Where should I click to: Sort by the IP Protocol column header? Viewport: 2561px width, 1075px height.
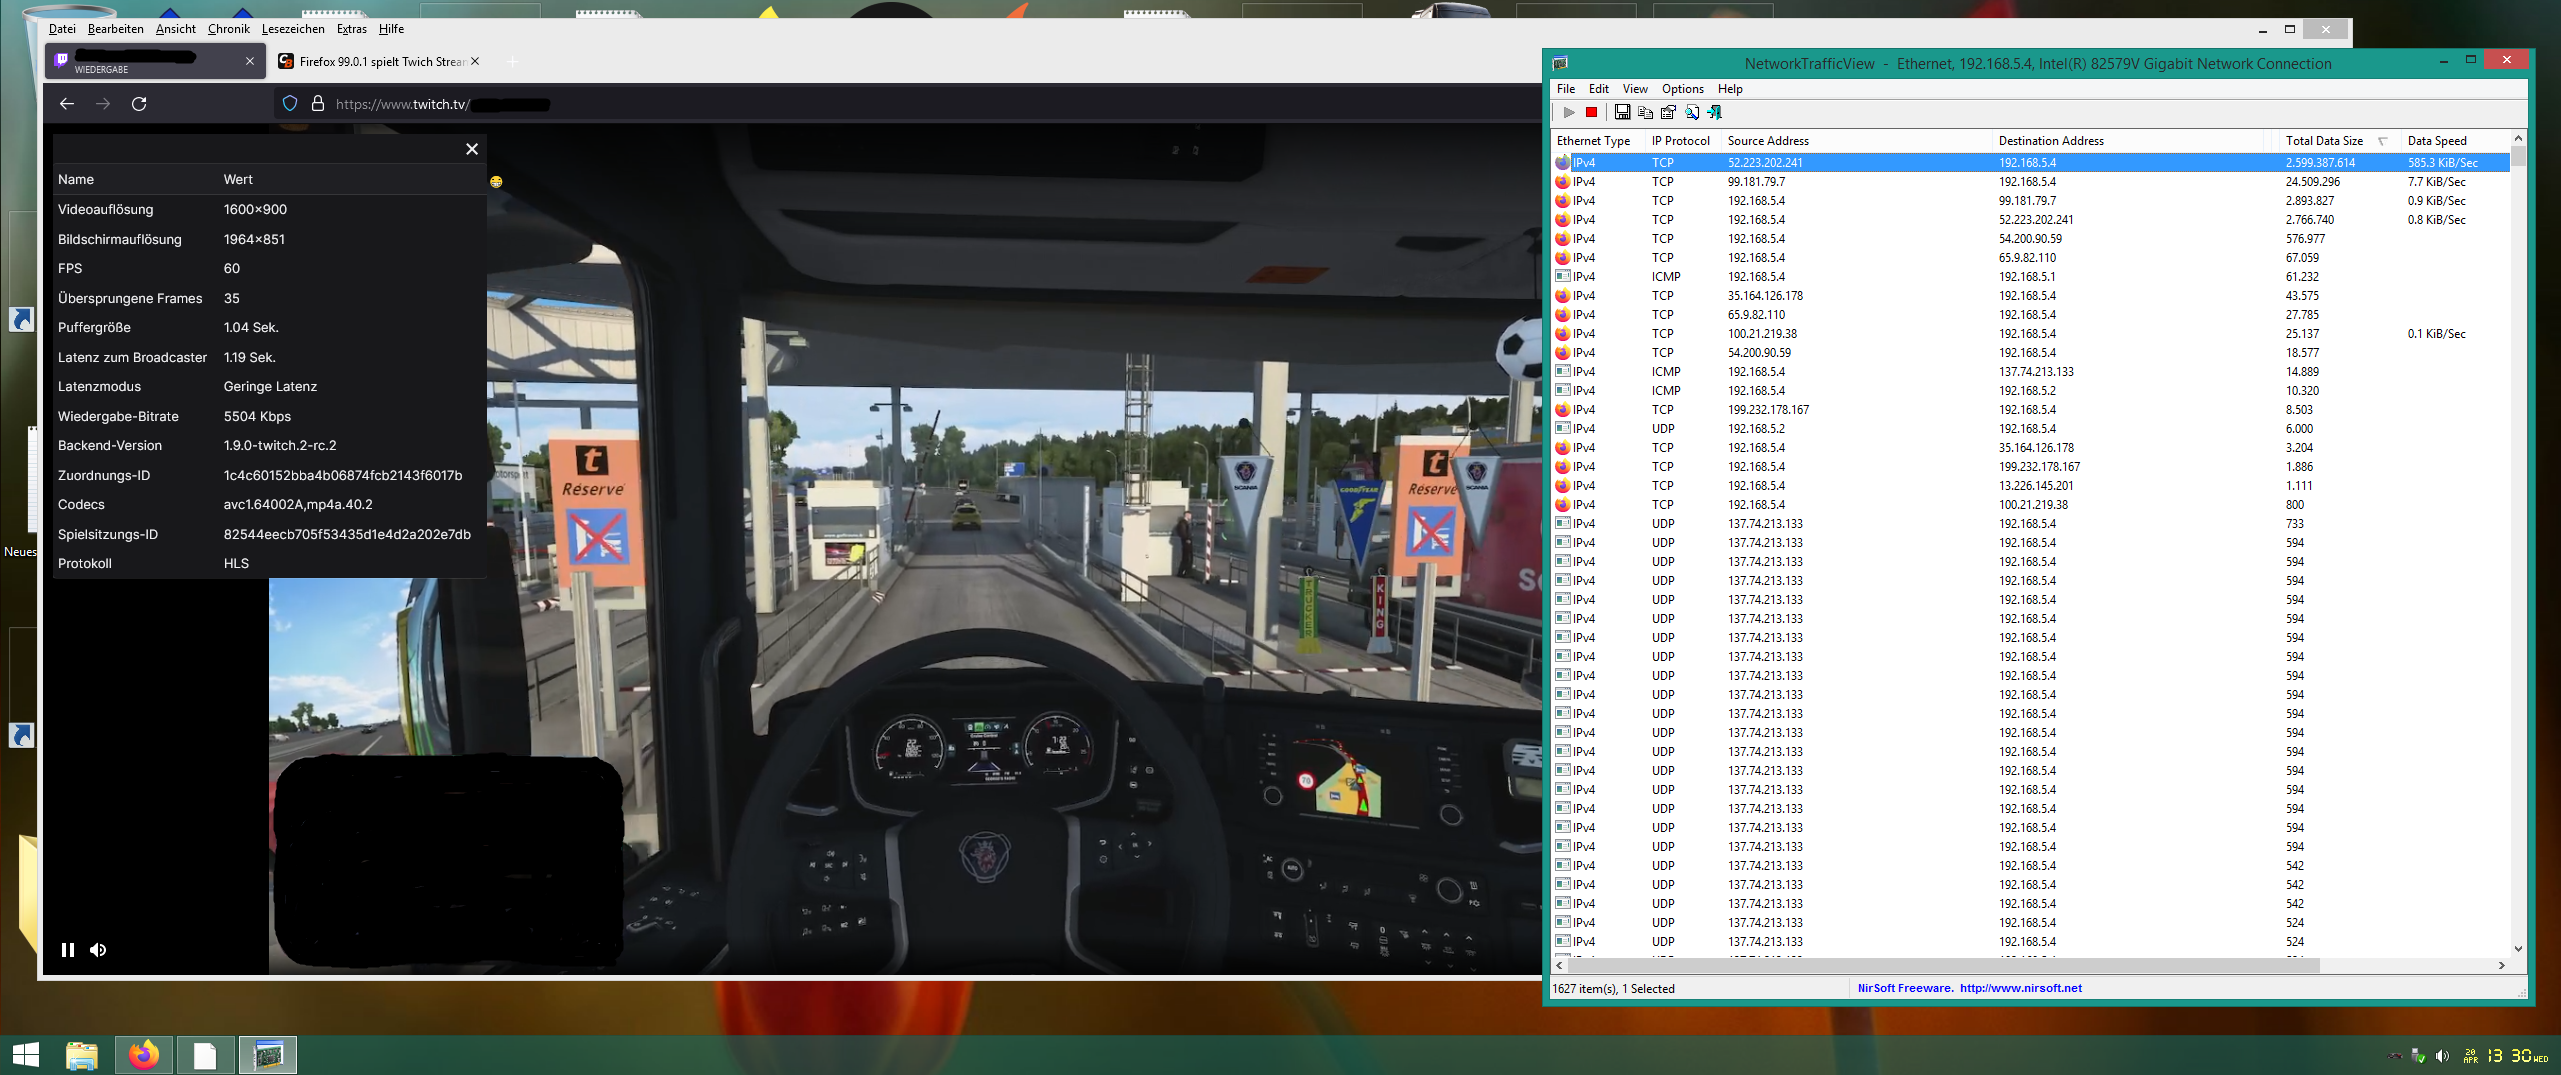[1683, 141]
